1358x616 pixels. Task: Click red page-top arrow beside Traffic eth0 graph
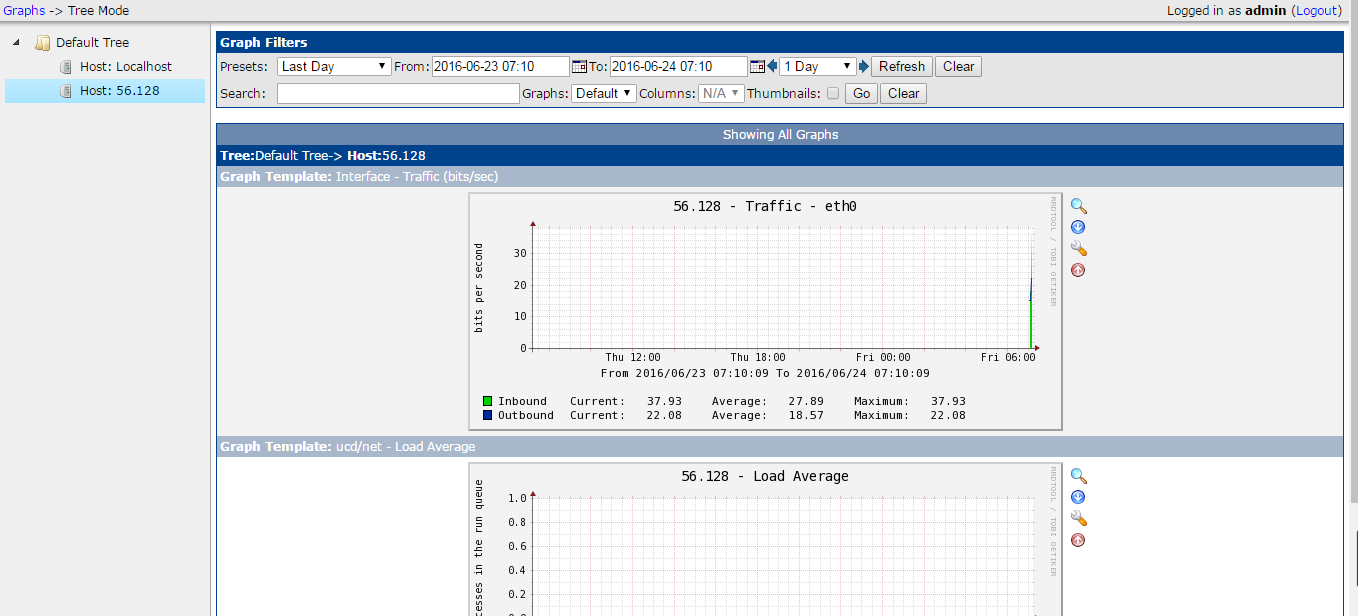tap(1078, 270)
